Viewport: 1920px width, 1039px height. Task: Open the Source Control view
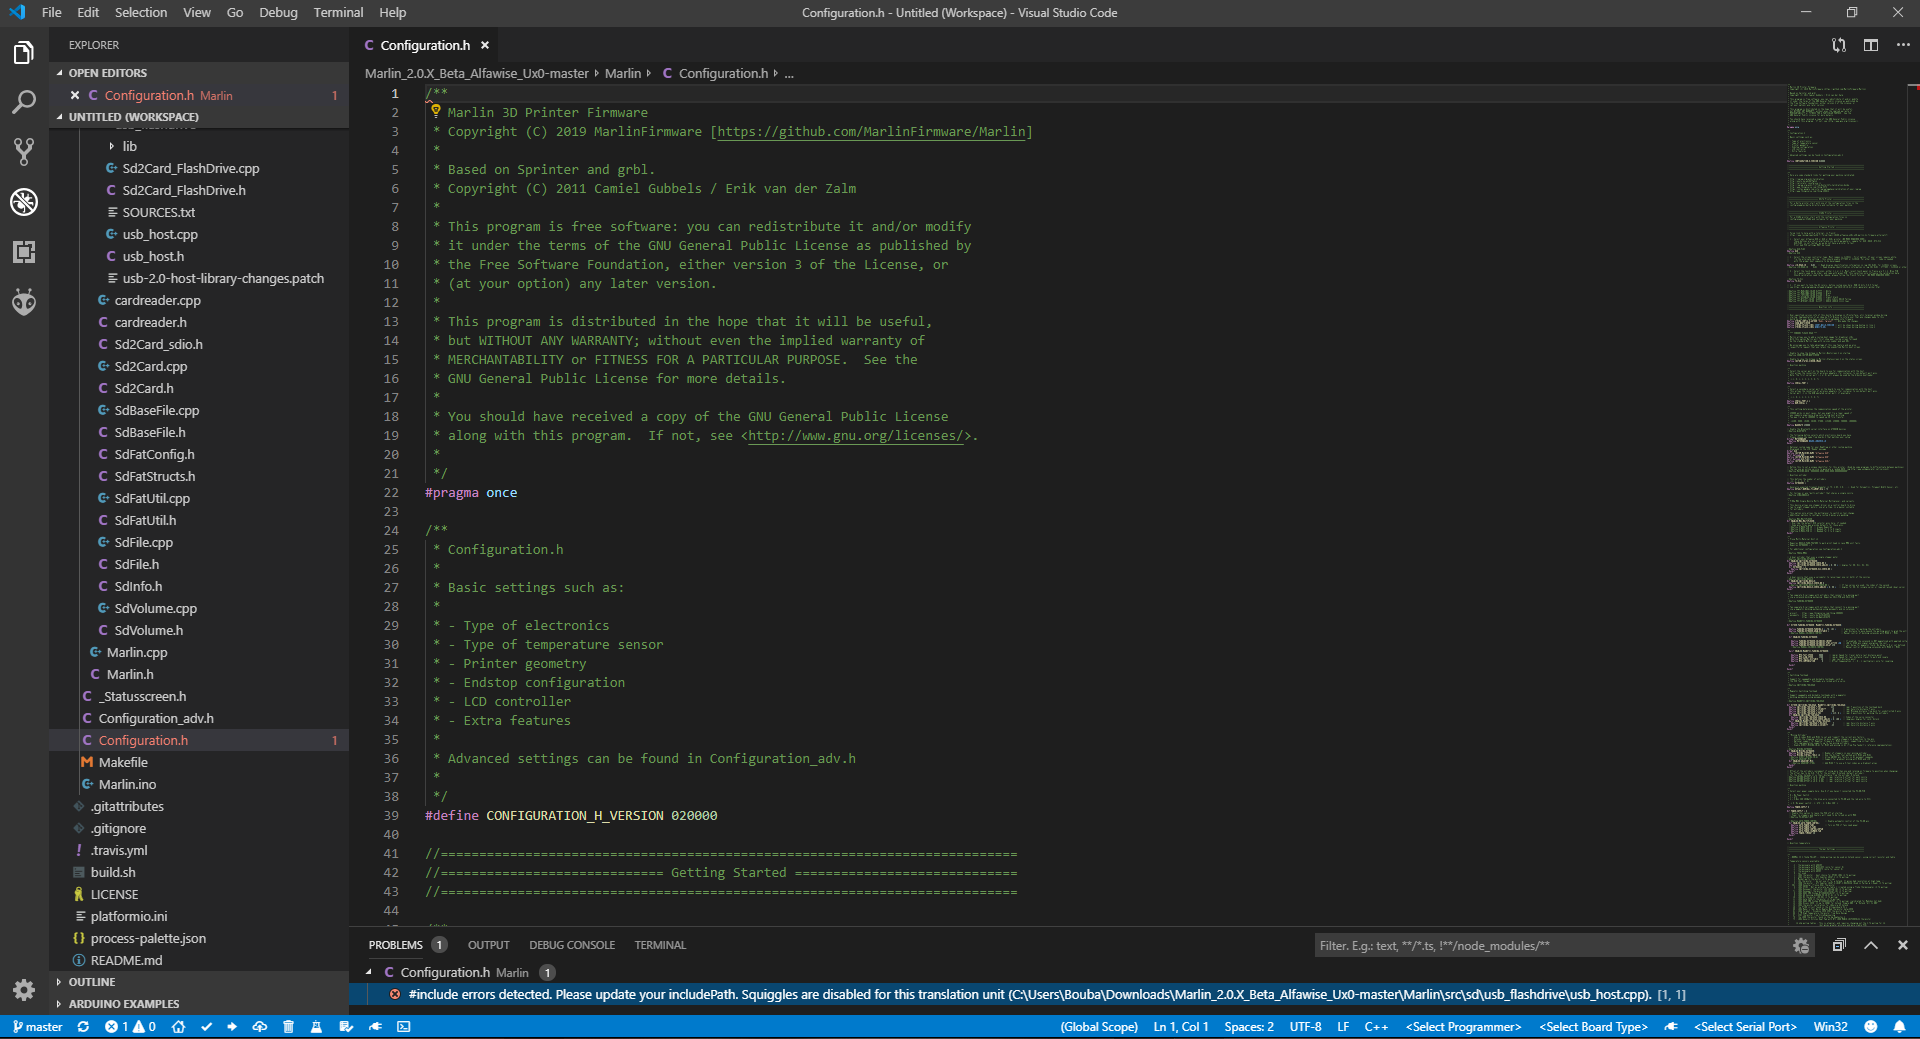pyautogui.click(x=24, y=152)
